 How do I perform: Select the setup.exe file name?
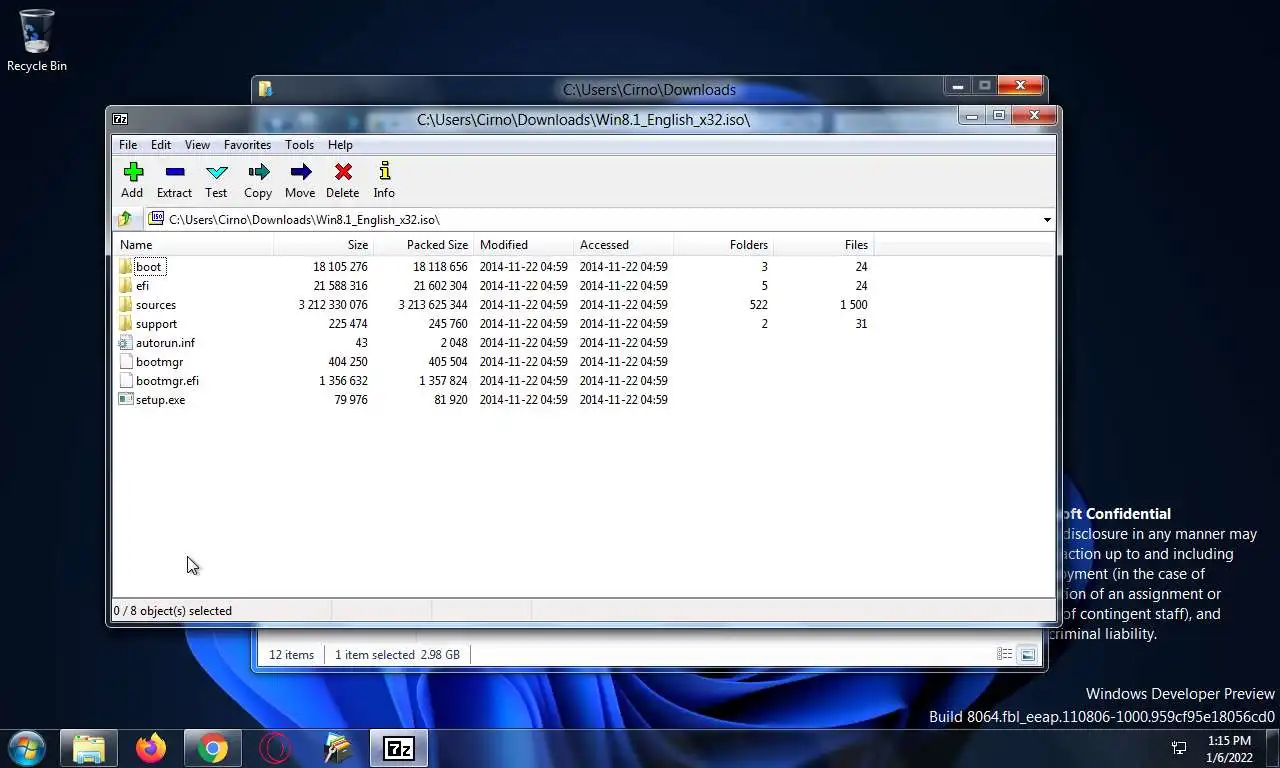click(x=160, y=400)
